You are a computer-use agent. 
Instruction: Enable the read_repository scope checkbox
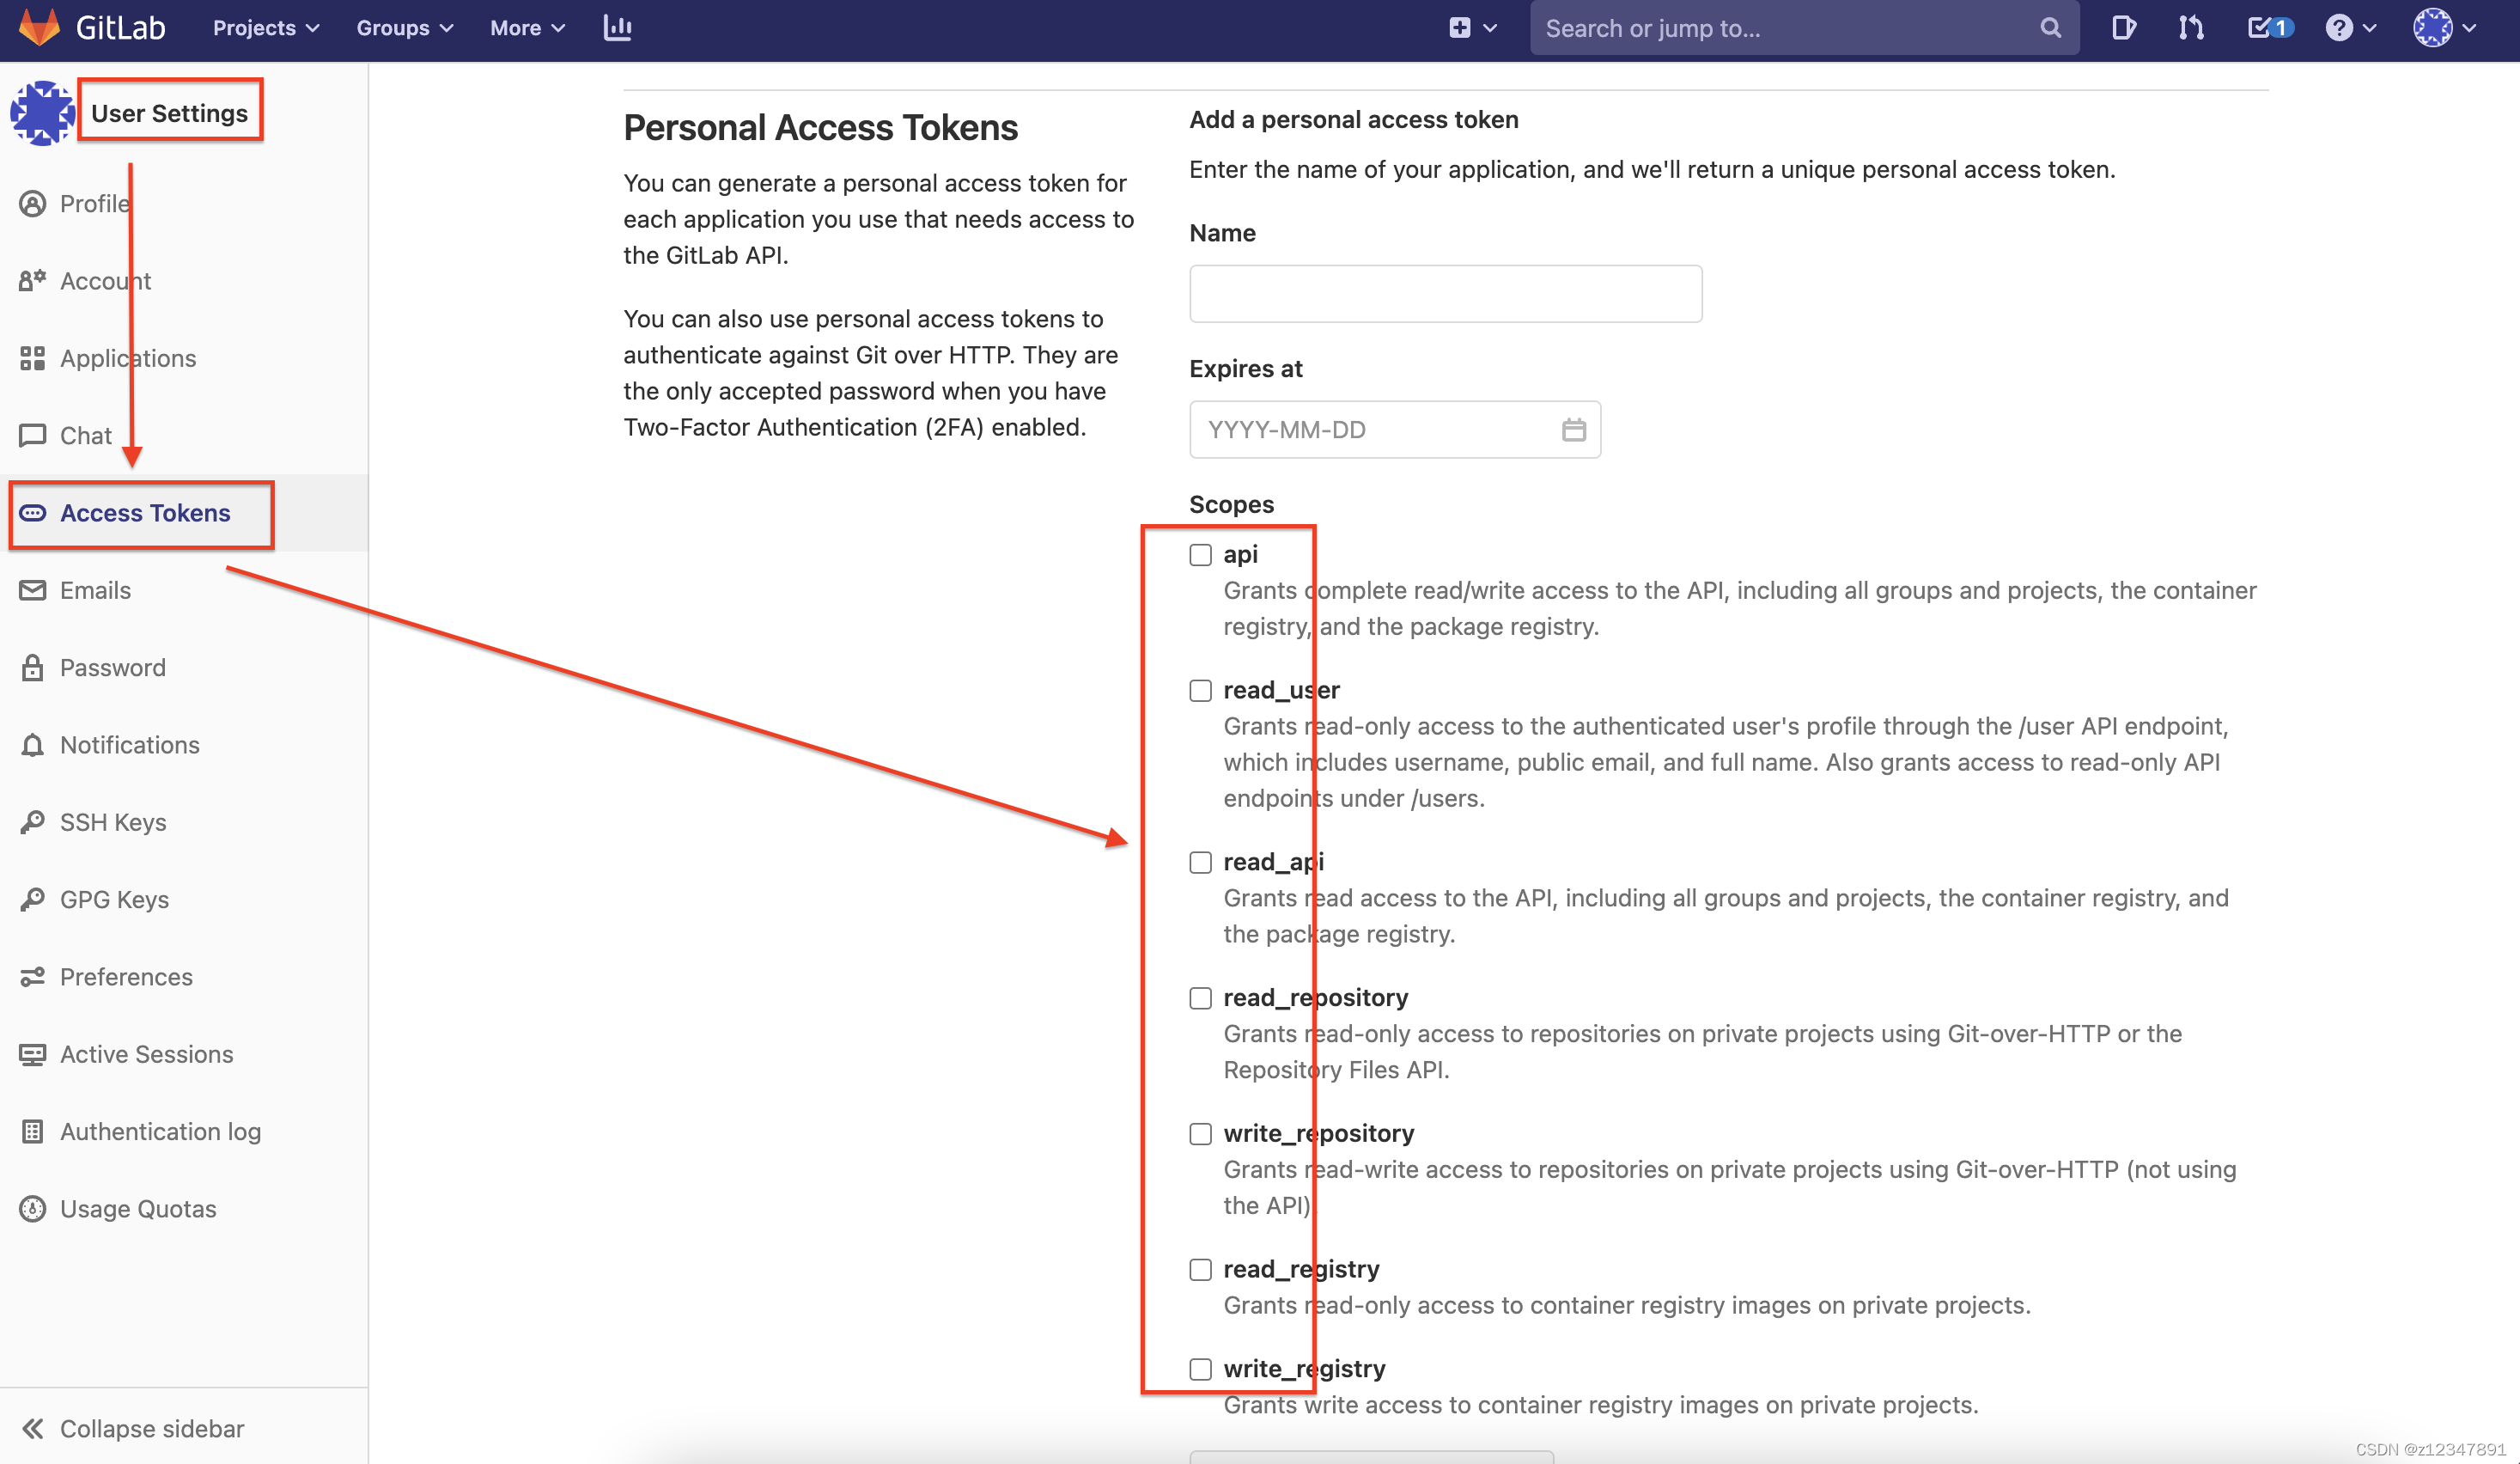[1198, 997]
